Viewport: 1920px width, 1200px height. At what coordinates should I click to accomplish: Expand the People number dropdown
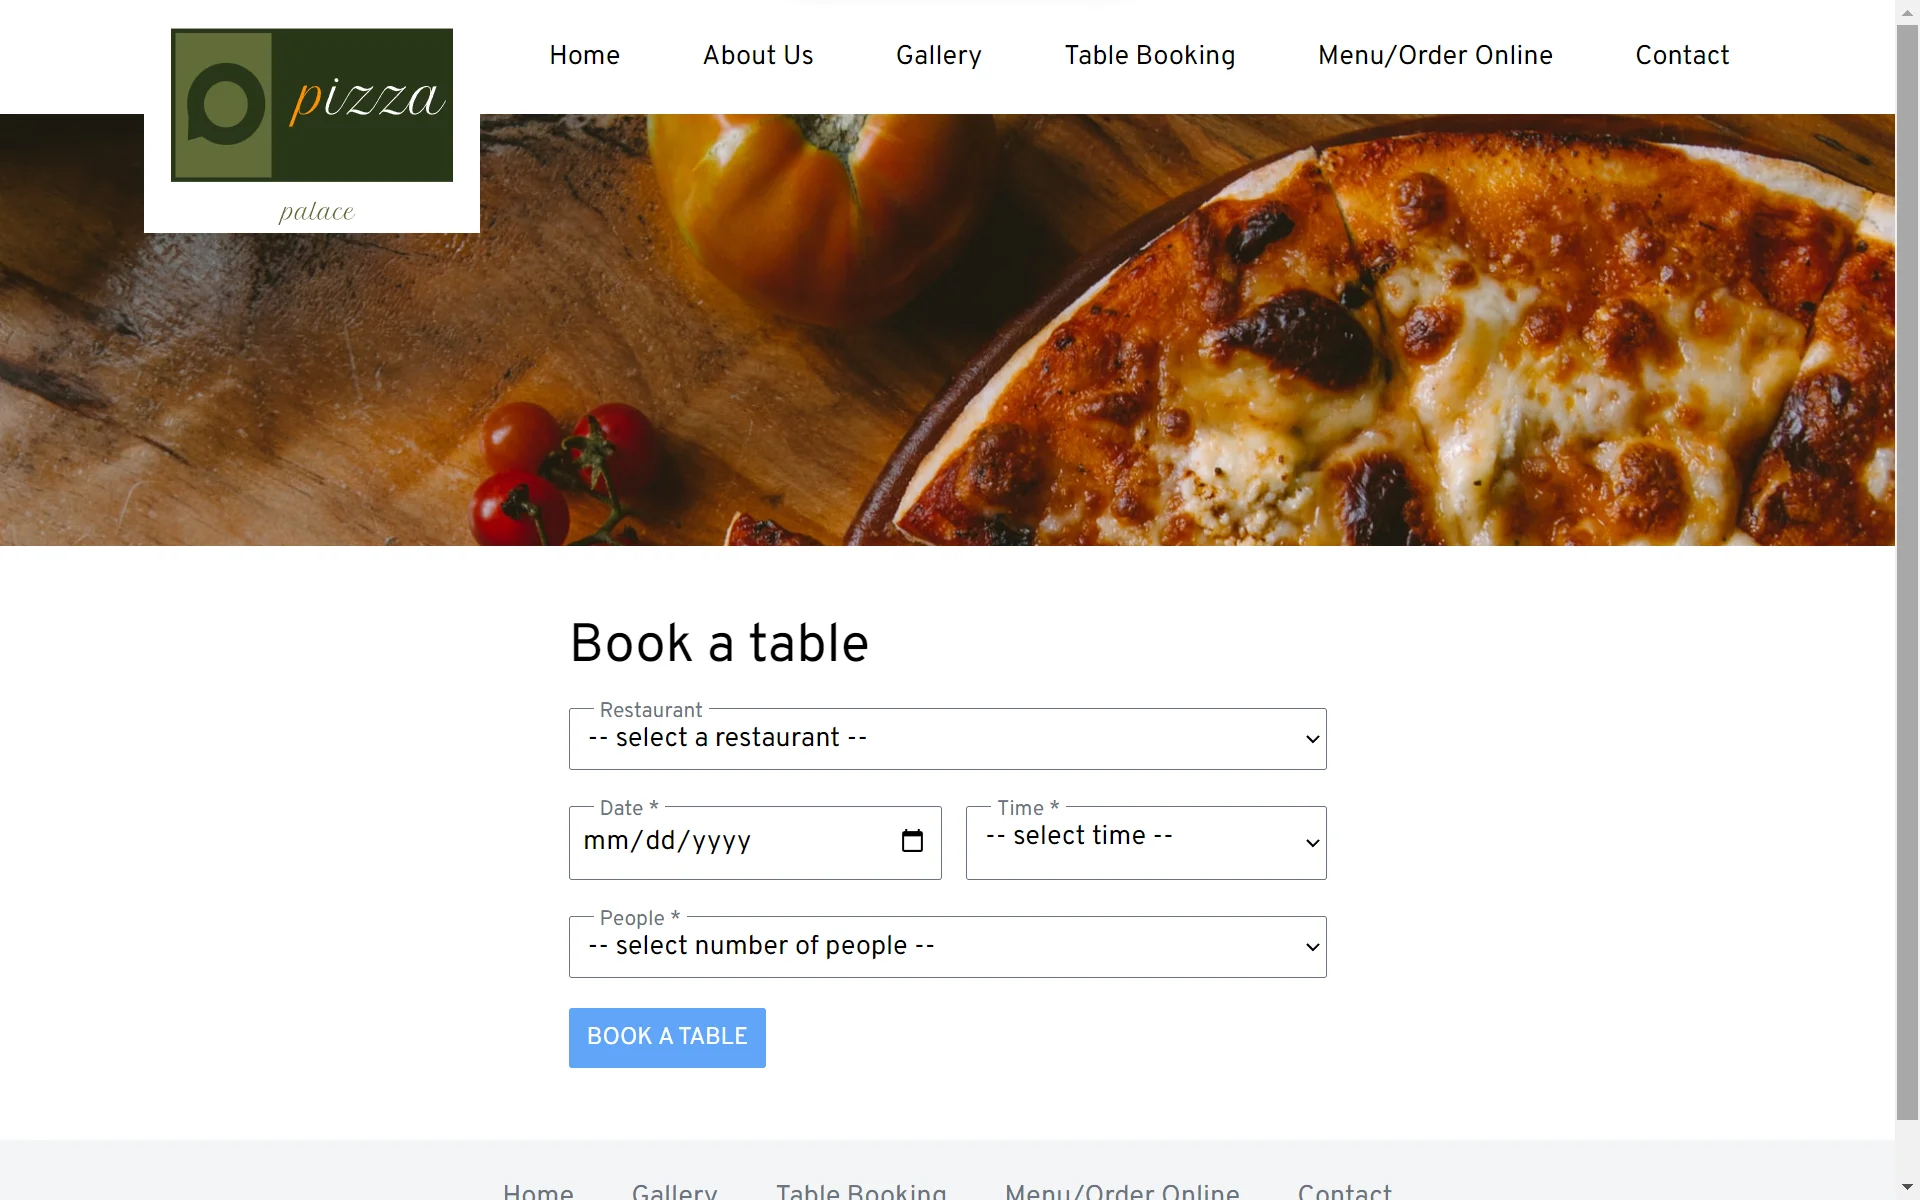point(947,947)
